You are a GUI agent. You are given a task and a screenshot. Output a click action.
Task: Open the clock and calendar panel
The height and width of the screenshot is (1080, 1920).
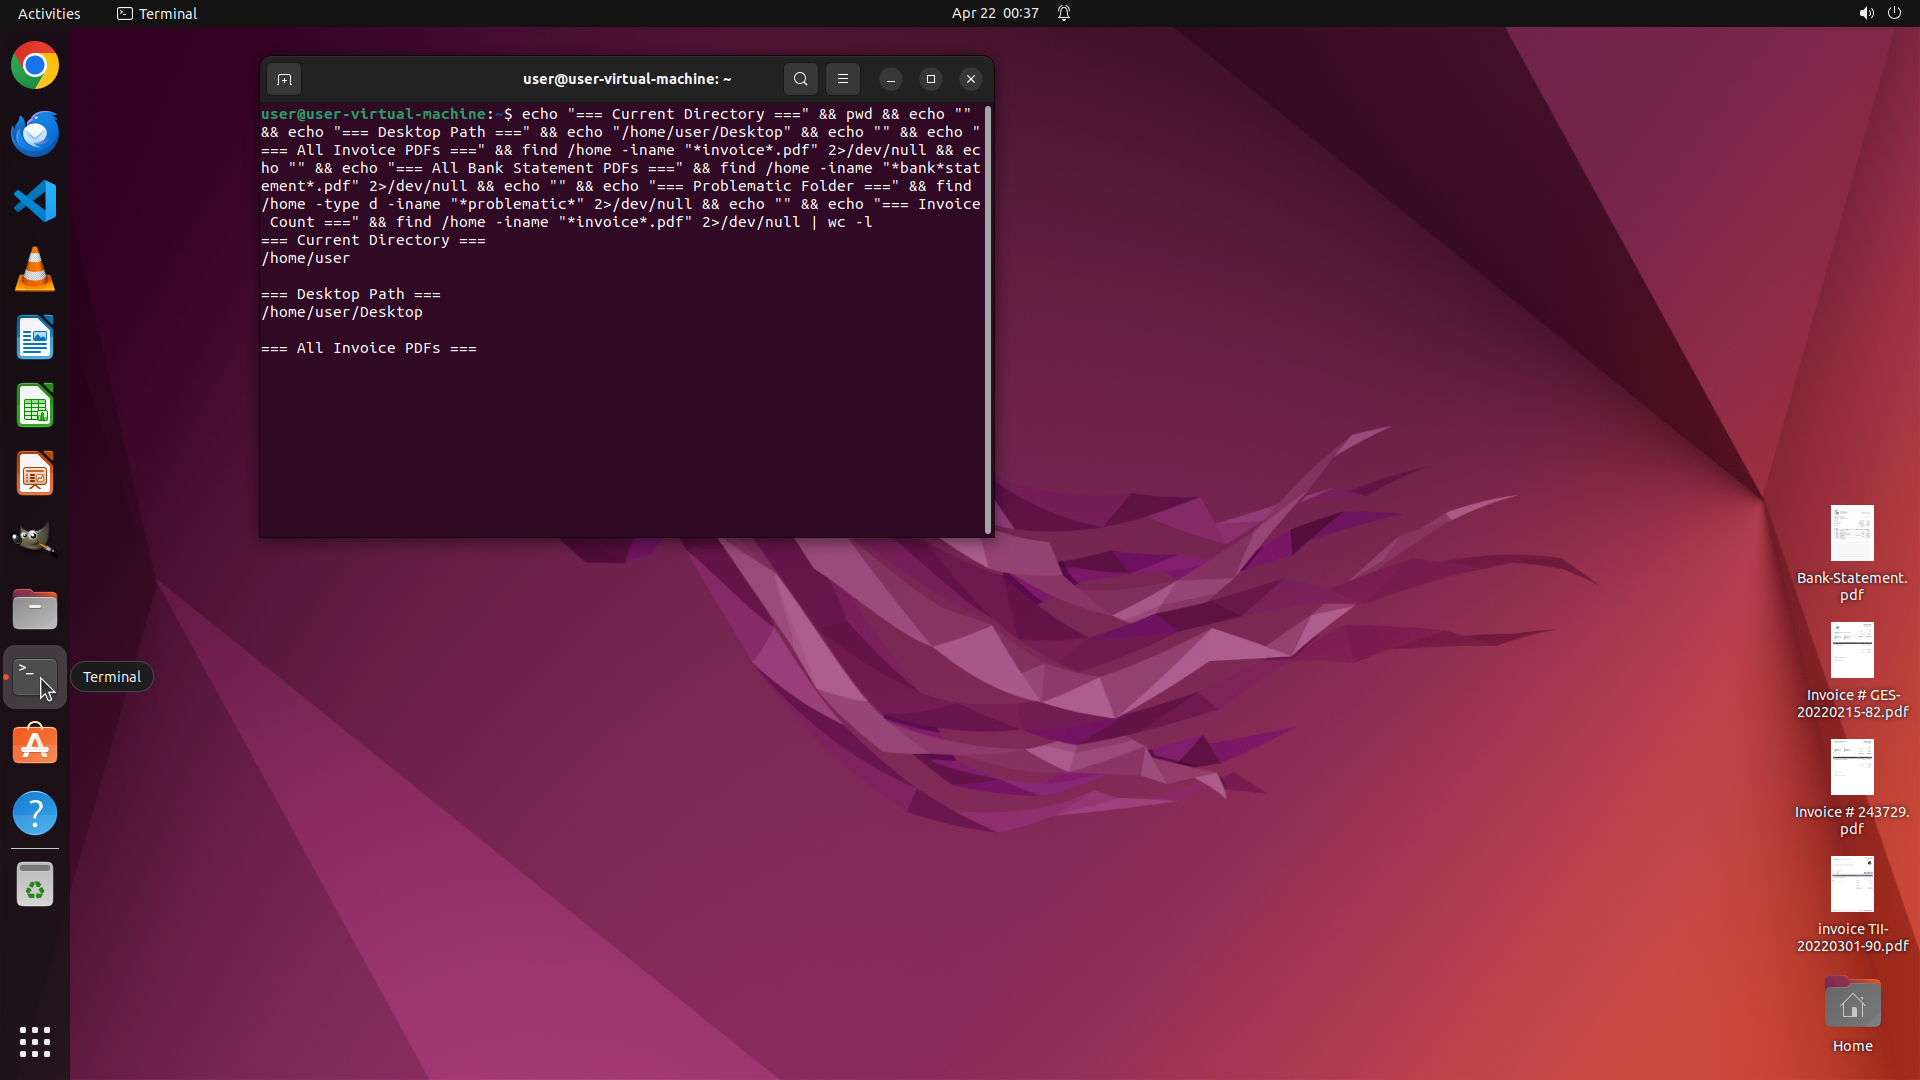(x=994, y=13)
